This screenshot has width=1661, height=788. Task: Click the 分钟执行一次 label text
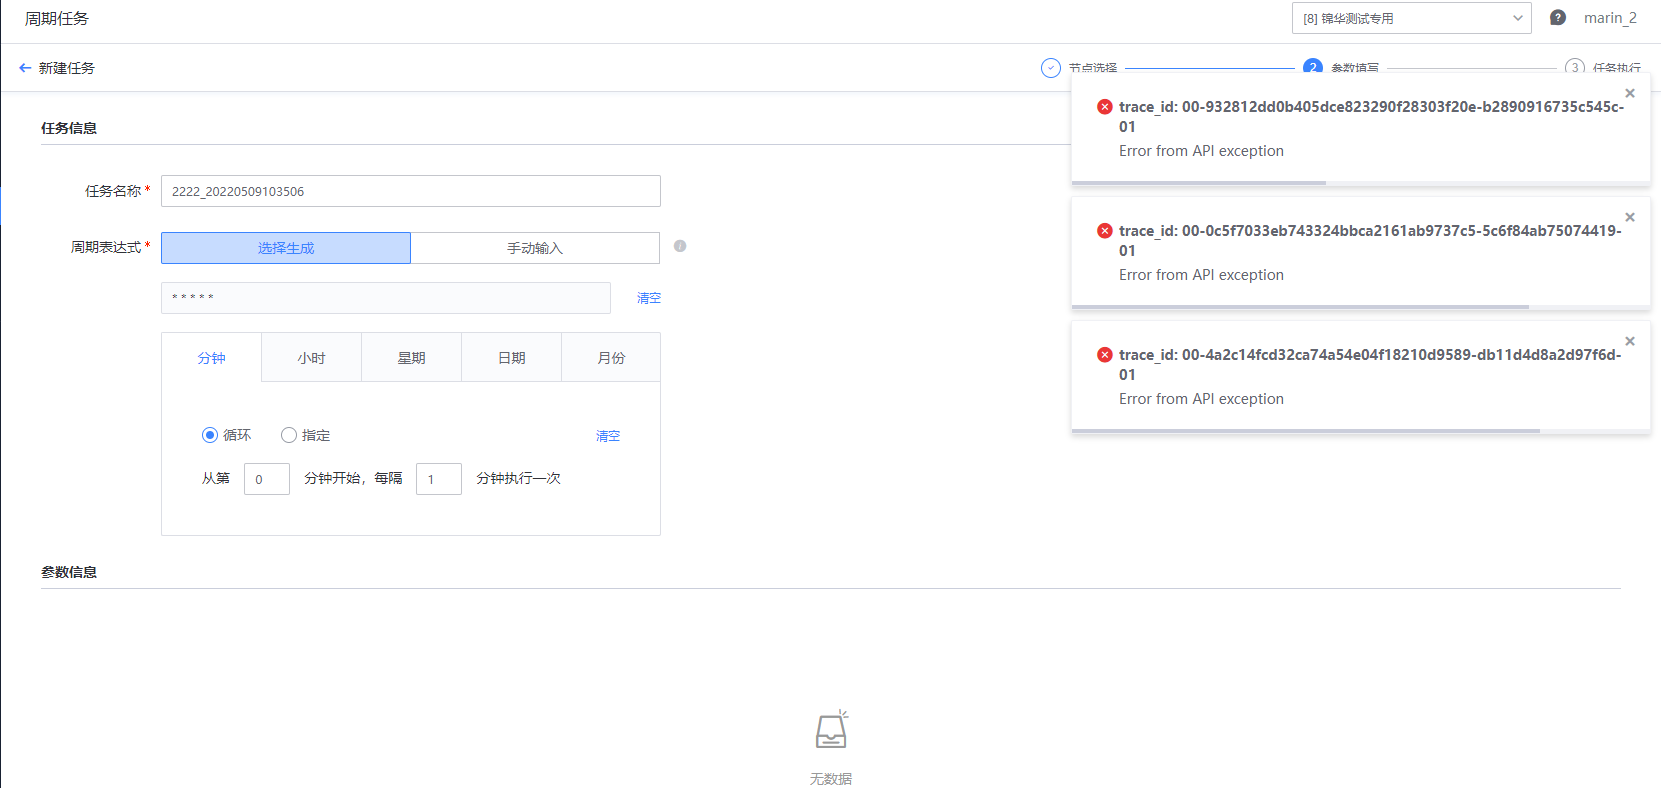click(518, 478)
